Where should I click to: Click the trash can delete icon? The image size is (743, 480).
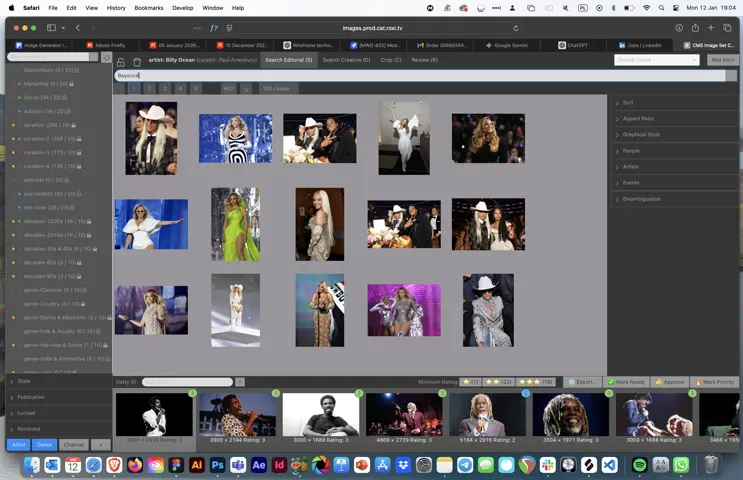[x=137, y=62]
